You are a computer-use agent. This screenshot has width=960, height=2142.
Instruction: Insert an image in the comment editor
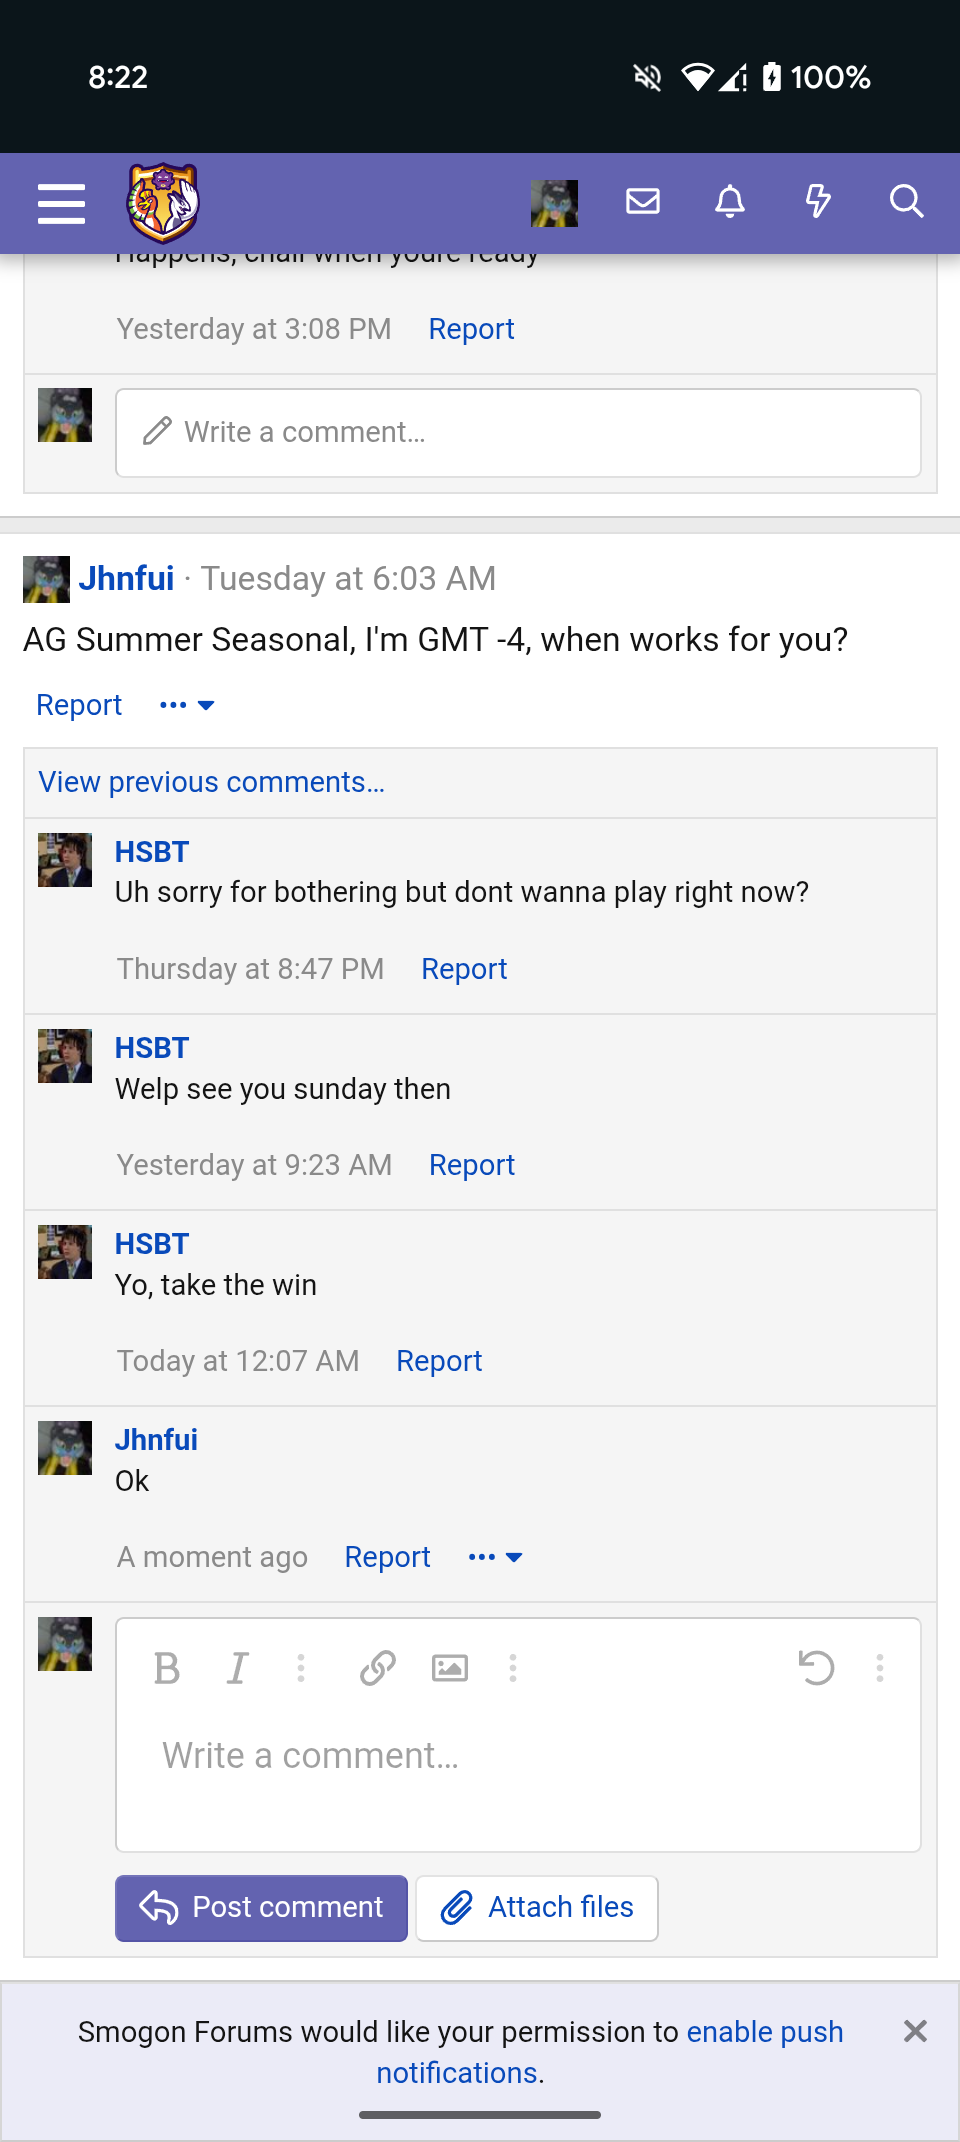coord(450,1668)
